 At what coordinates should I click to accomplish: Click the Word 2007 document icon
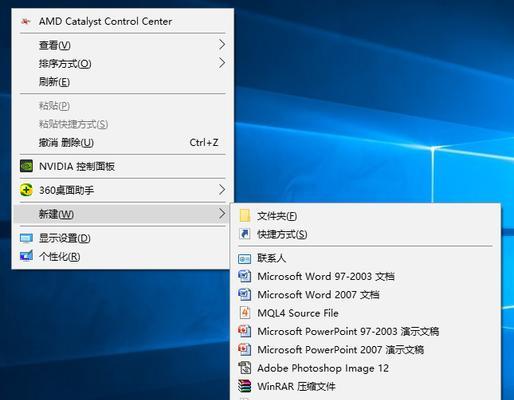pos(245,294)
